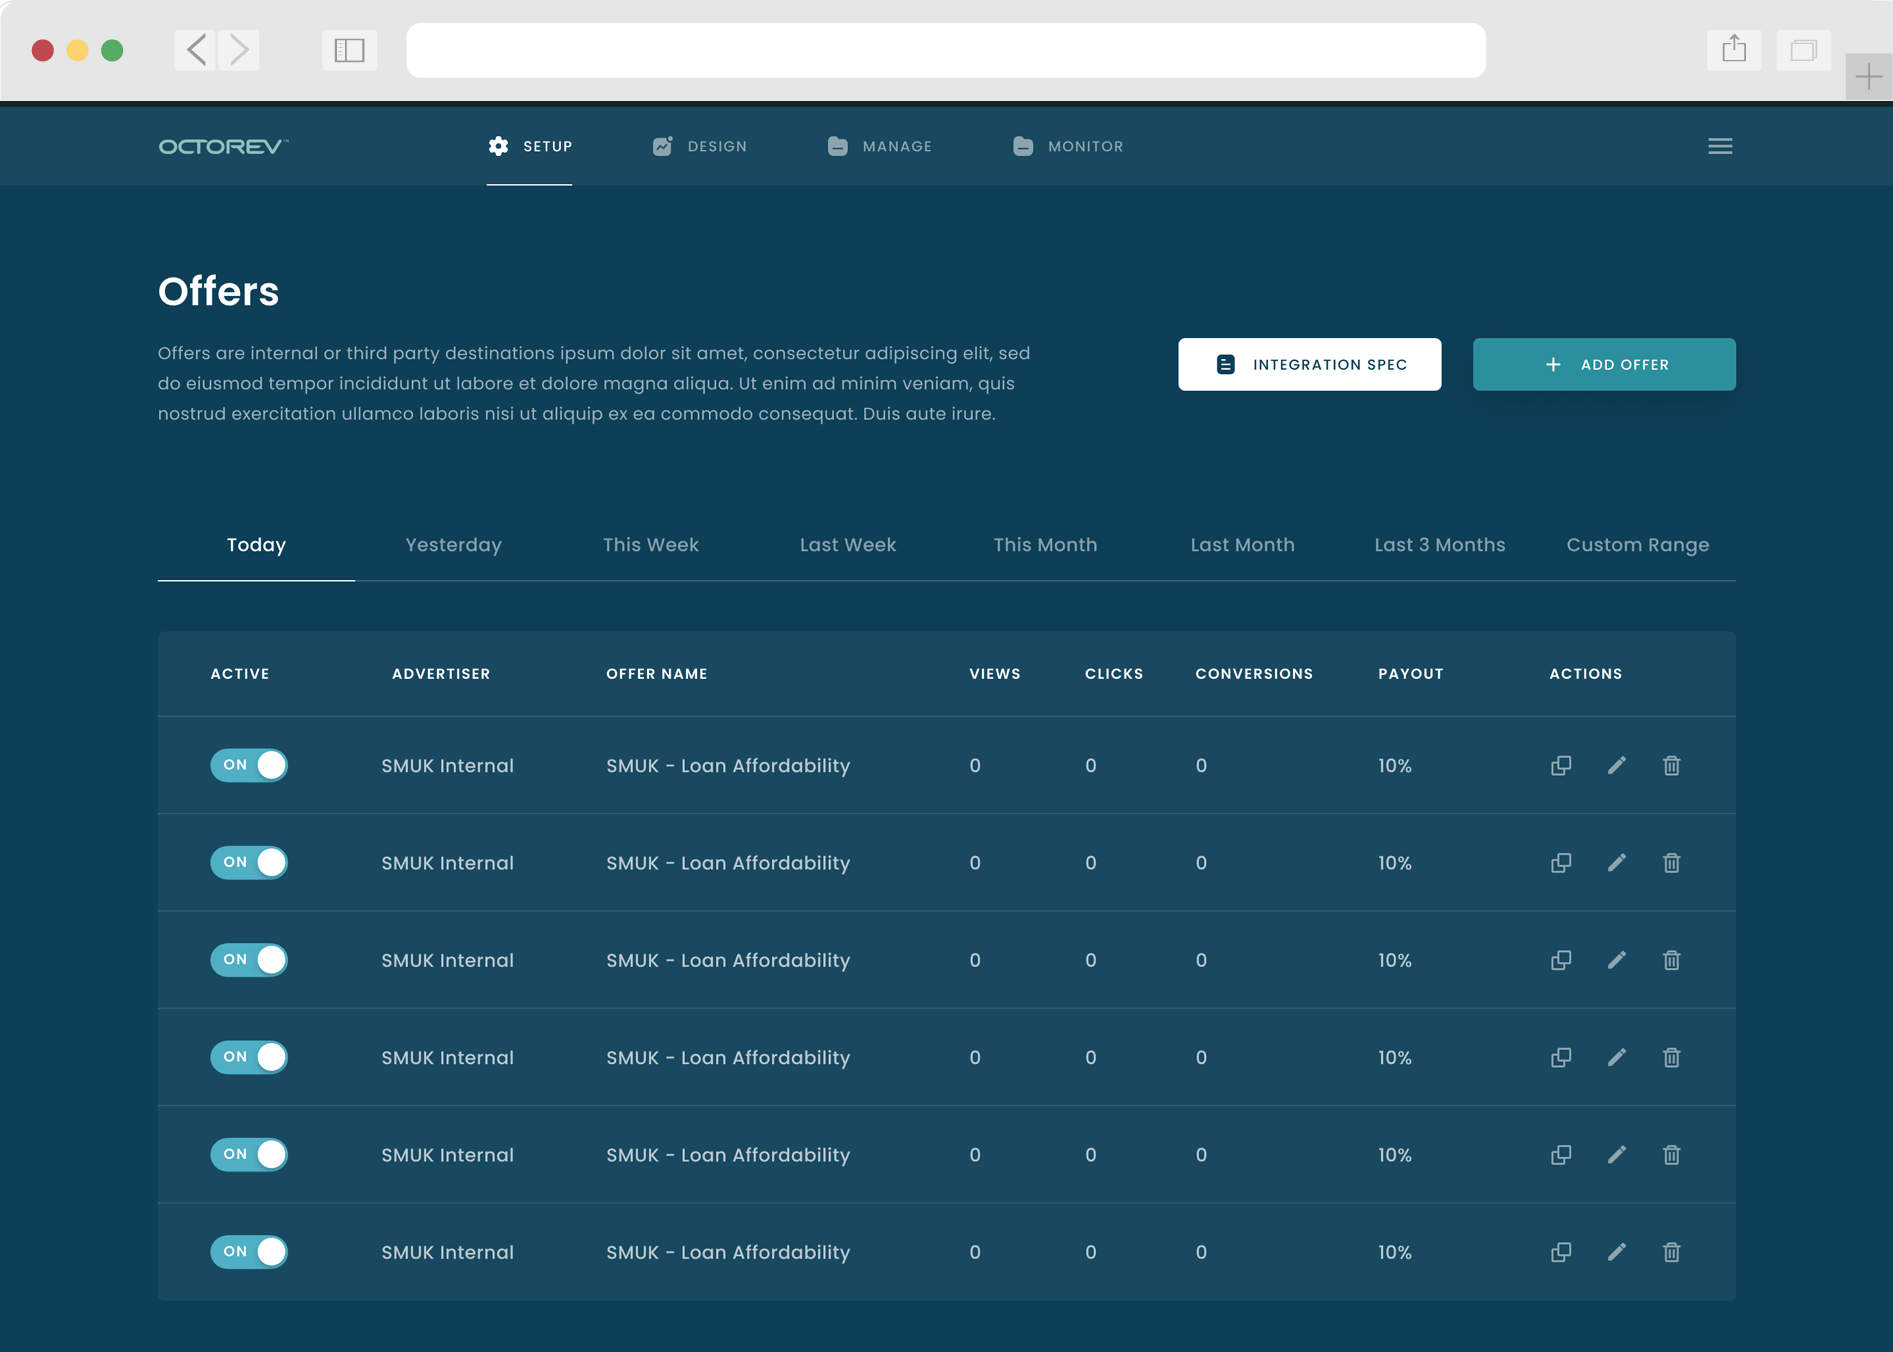
Task: Open the Design navigation menu
Action: pyautogui.click(x=700, y=146)
